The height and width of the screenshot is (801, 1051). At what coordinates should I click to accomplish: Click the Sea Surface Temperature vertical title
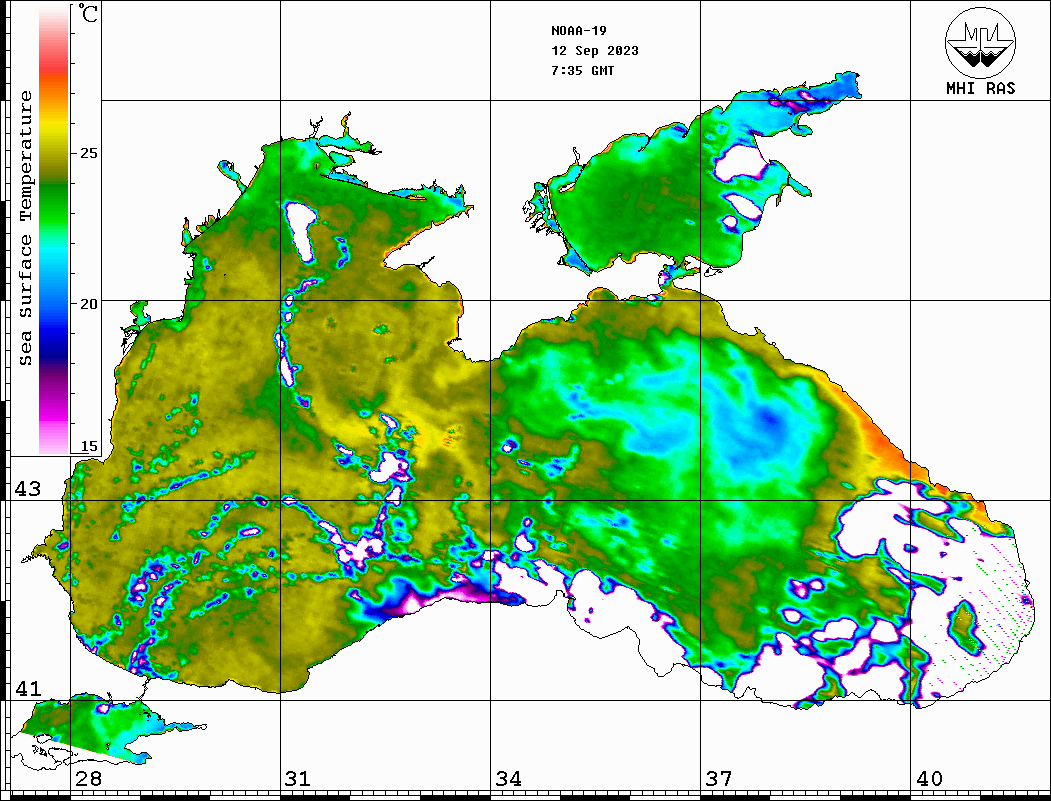[26, 228]
